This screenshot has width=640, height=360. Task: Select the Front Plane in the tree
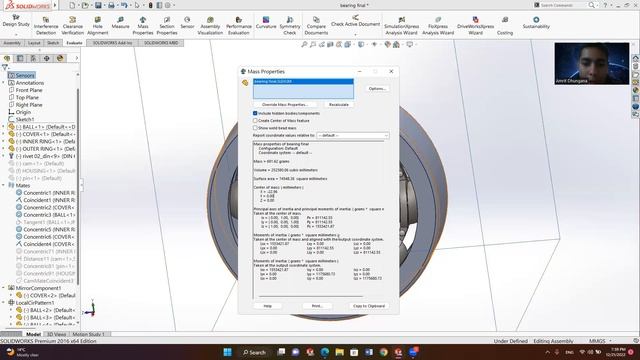29,90
